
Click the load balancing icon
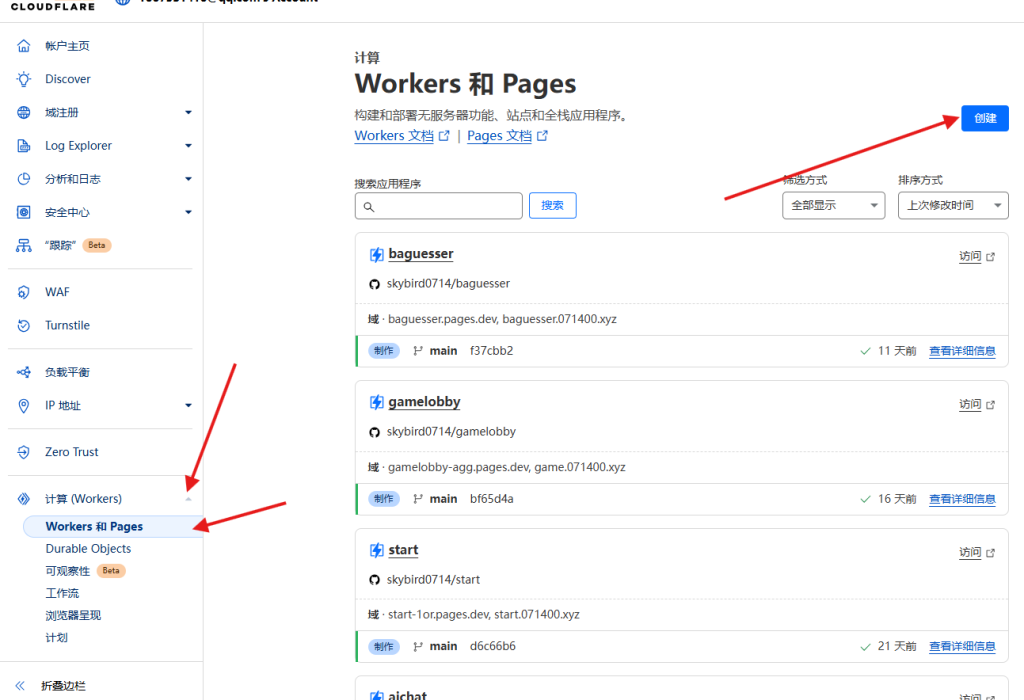tap(24, 372)
